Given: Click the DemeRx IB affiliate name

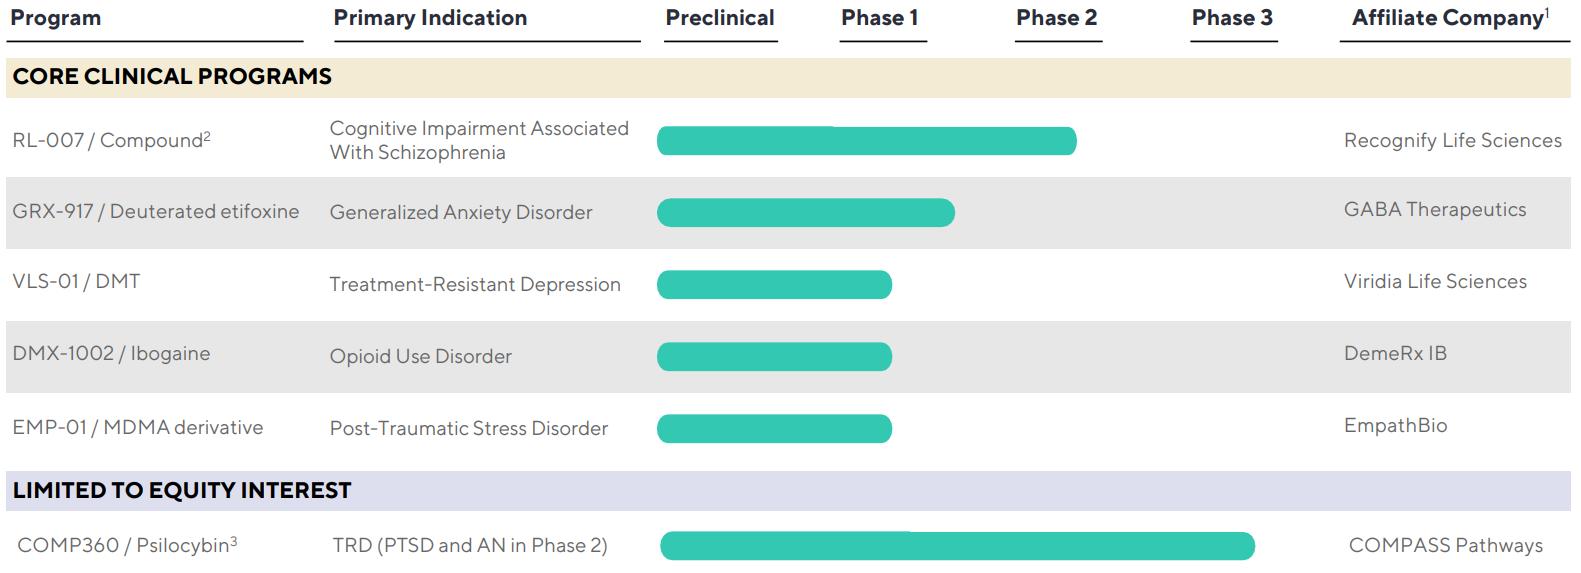Looking at the screenshot, I should coord(1395,354).
